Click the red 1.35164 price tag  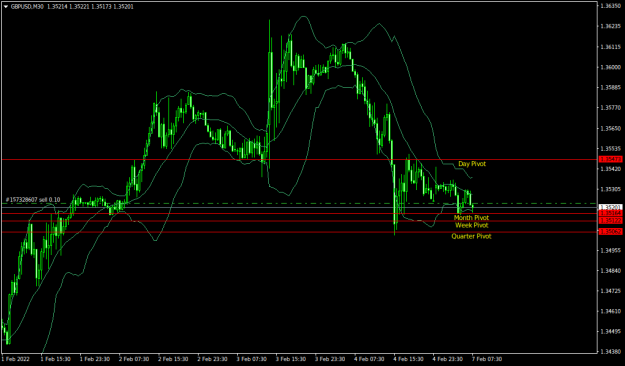pyautogui.click(x=611, y=214)
